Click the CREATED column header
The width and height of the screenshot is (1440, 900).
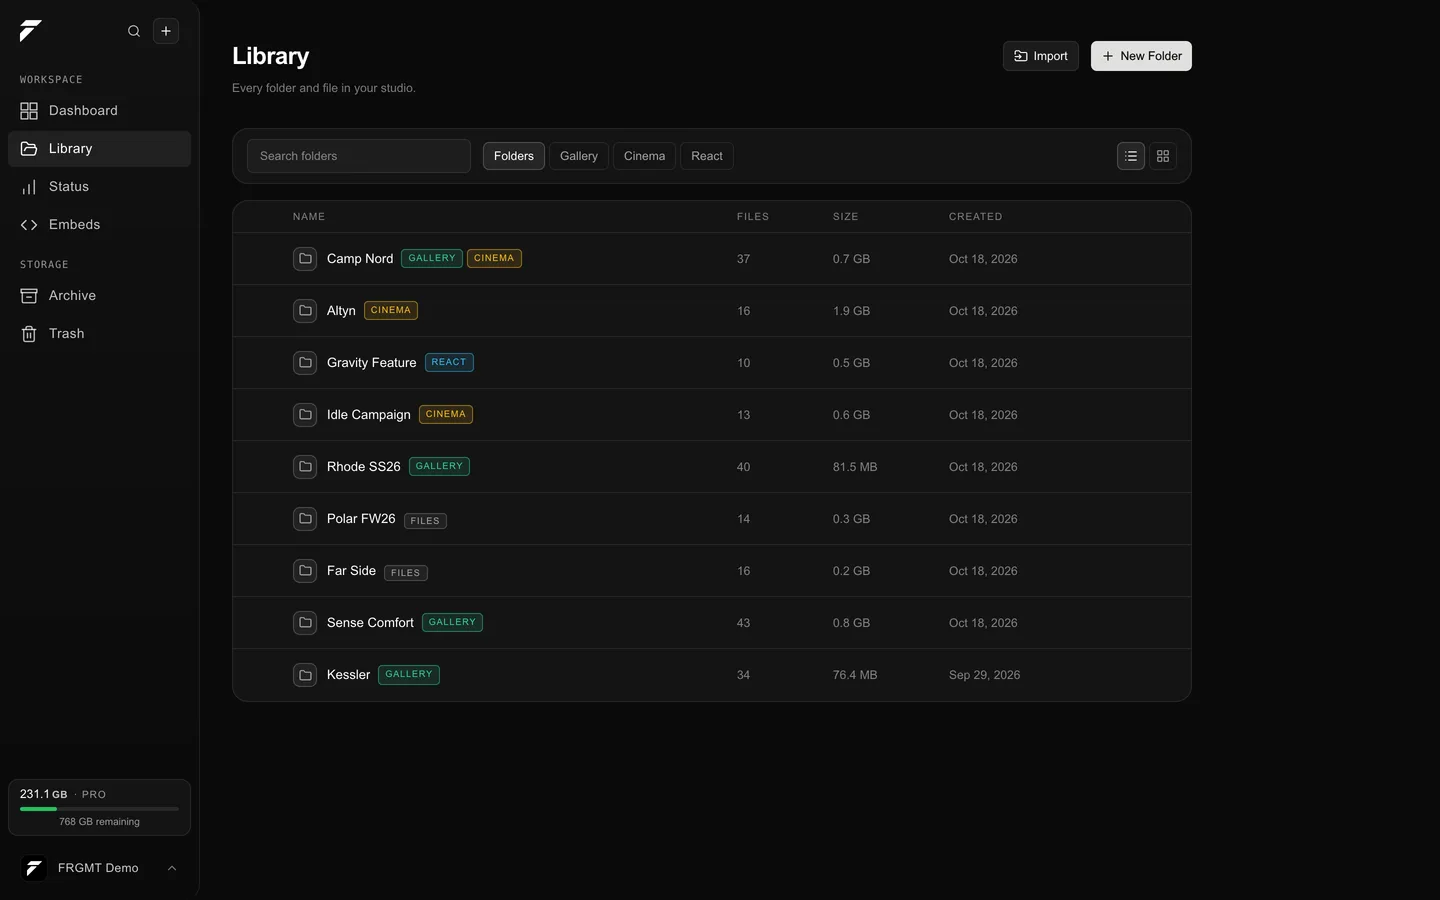(x=976, y=217)
